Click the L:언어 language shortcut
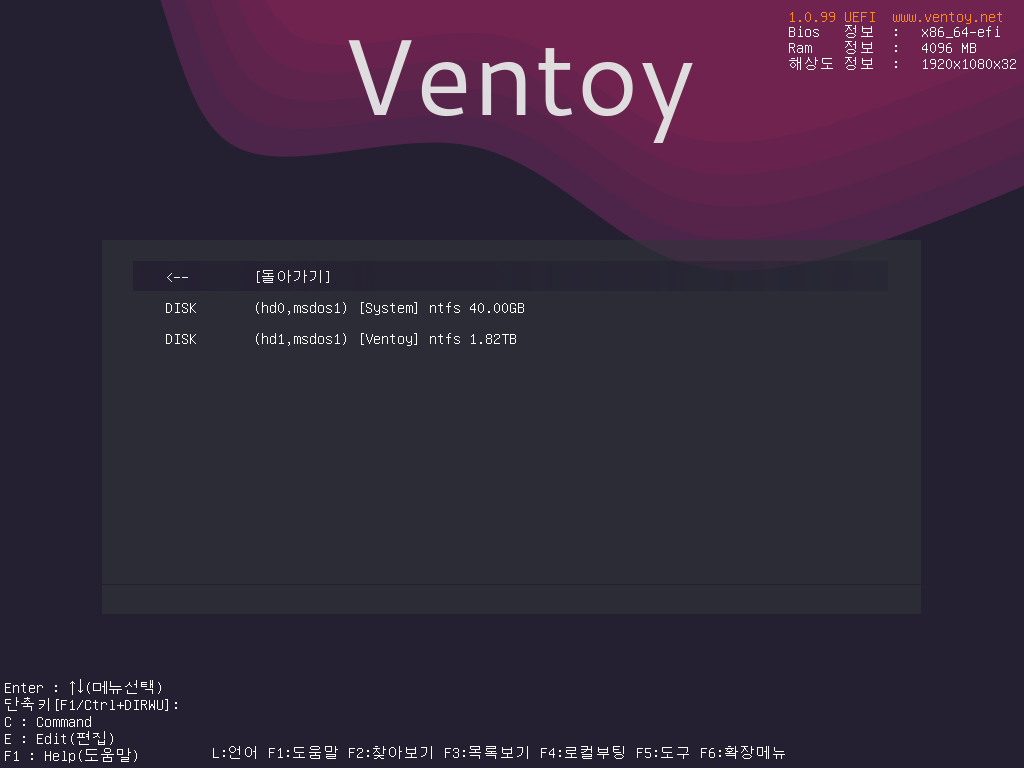This screenshot has width=1024, height=768. 234,753
